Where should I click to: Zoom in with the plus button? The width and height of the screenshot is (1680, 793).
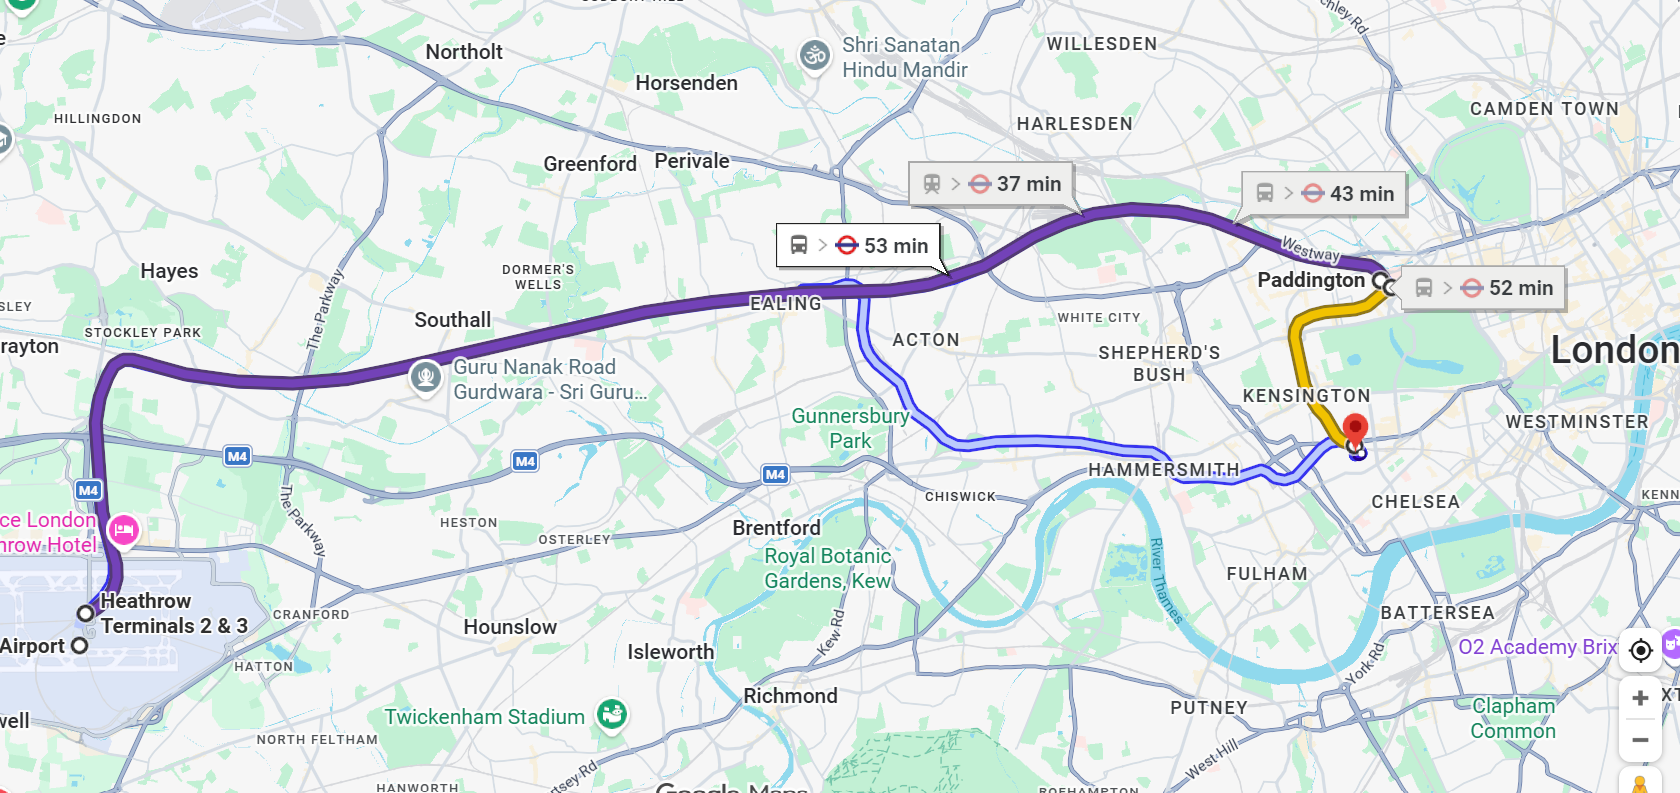click(1640, 698)
